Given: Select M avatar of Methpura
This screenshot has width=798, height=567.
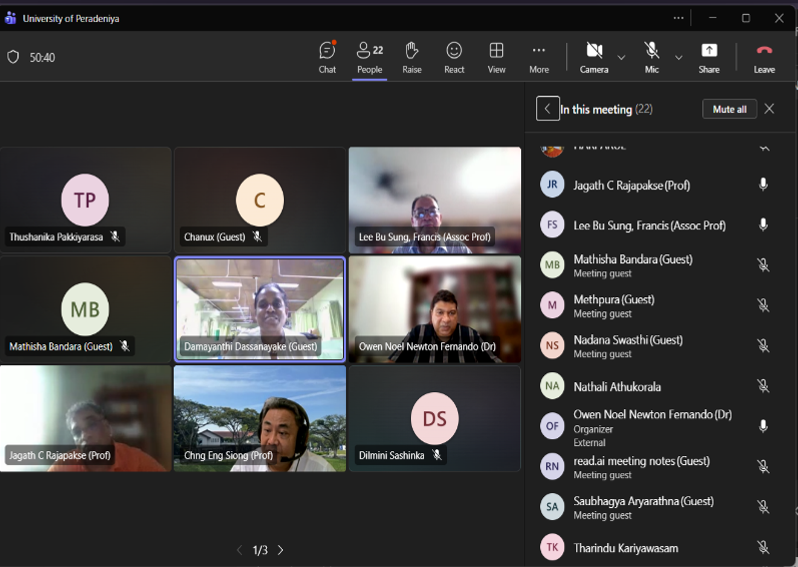Looking at the screenshot, I should (552, 305).
